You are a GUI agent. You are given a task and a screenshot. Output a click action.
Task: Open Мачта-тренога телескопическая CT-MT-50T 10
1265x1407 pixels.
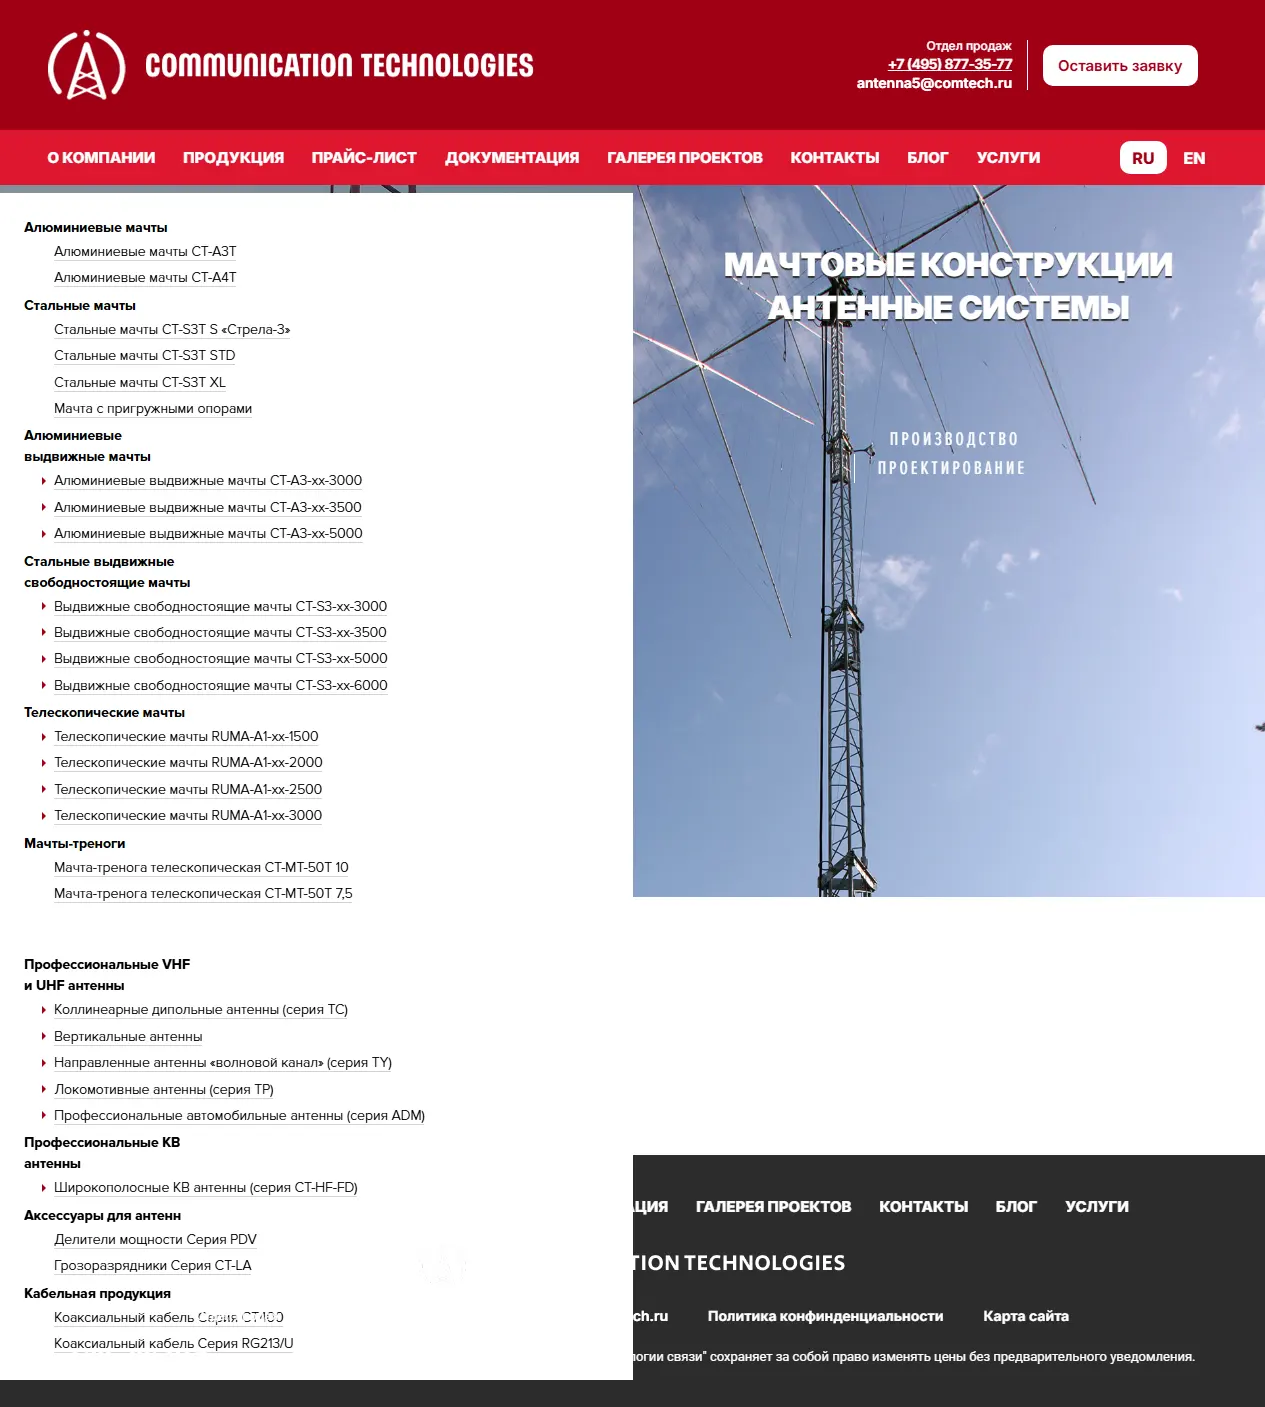click(x=201, y=868)
